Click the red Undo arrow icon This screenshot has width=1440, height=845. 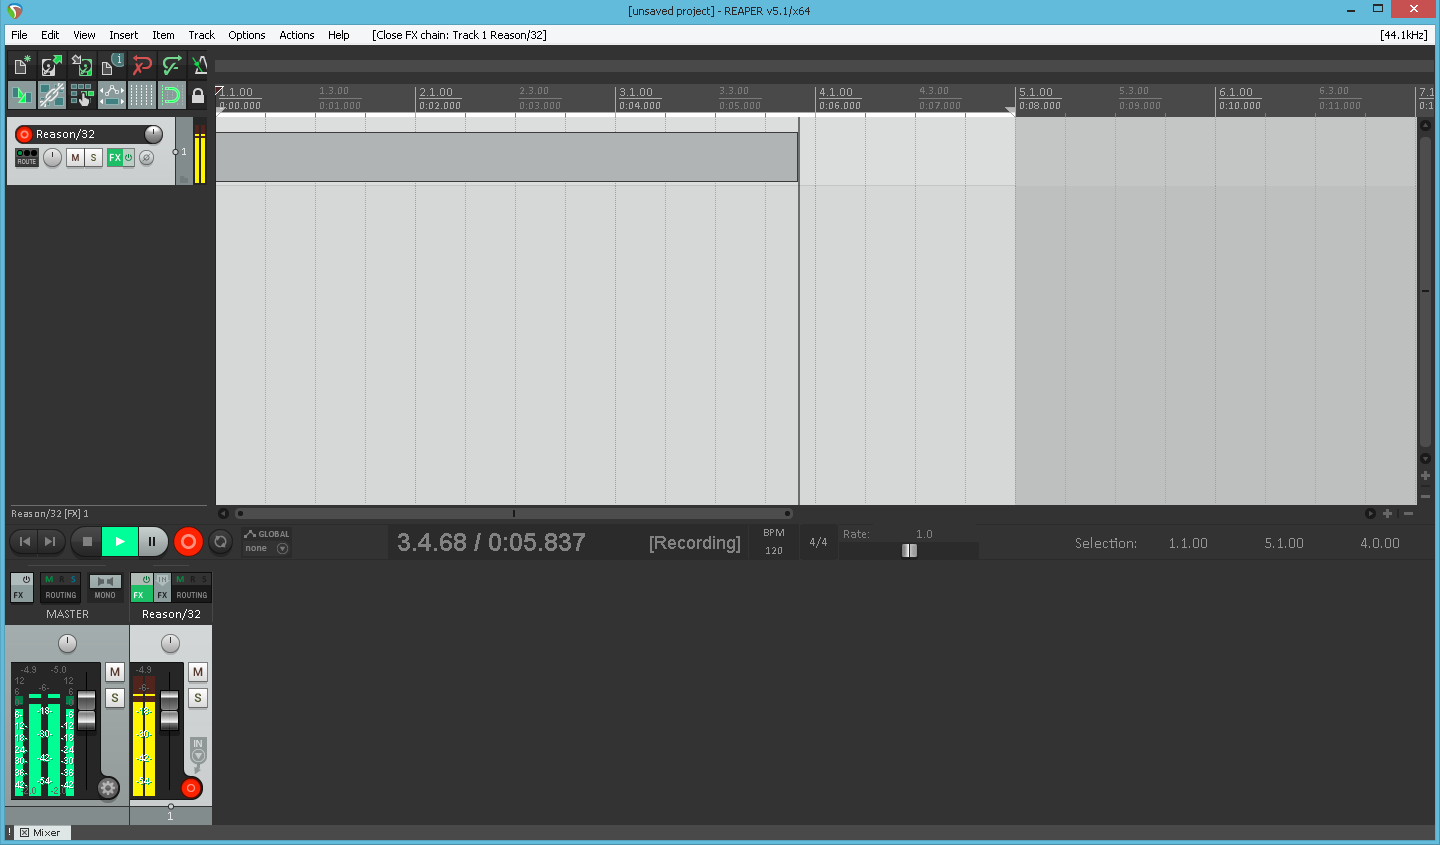(141, 66)
